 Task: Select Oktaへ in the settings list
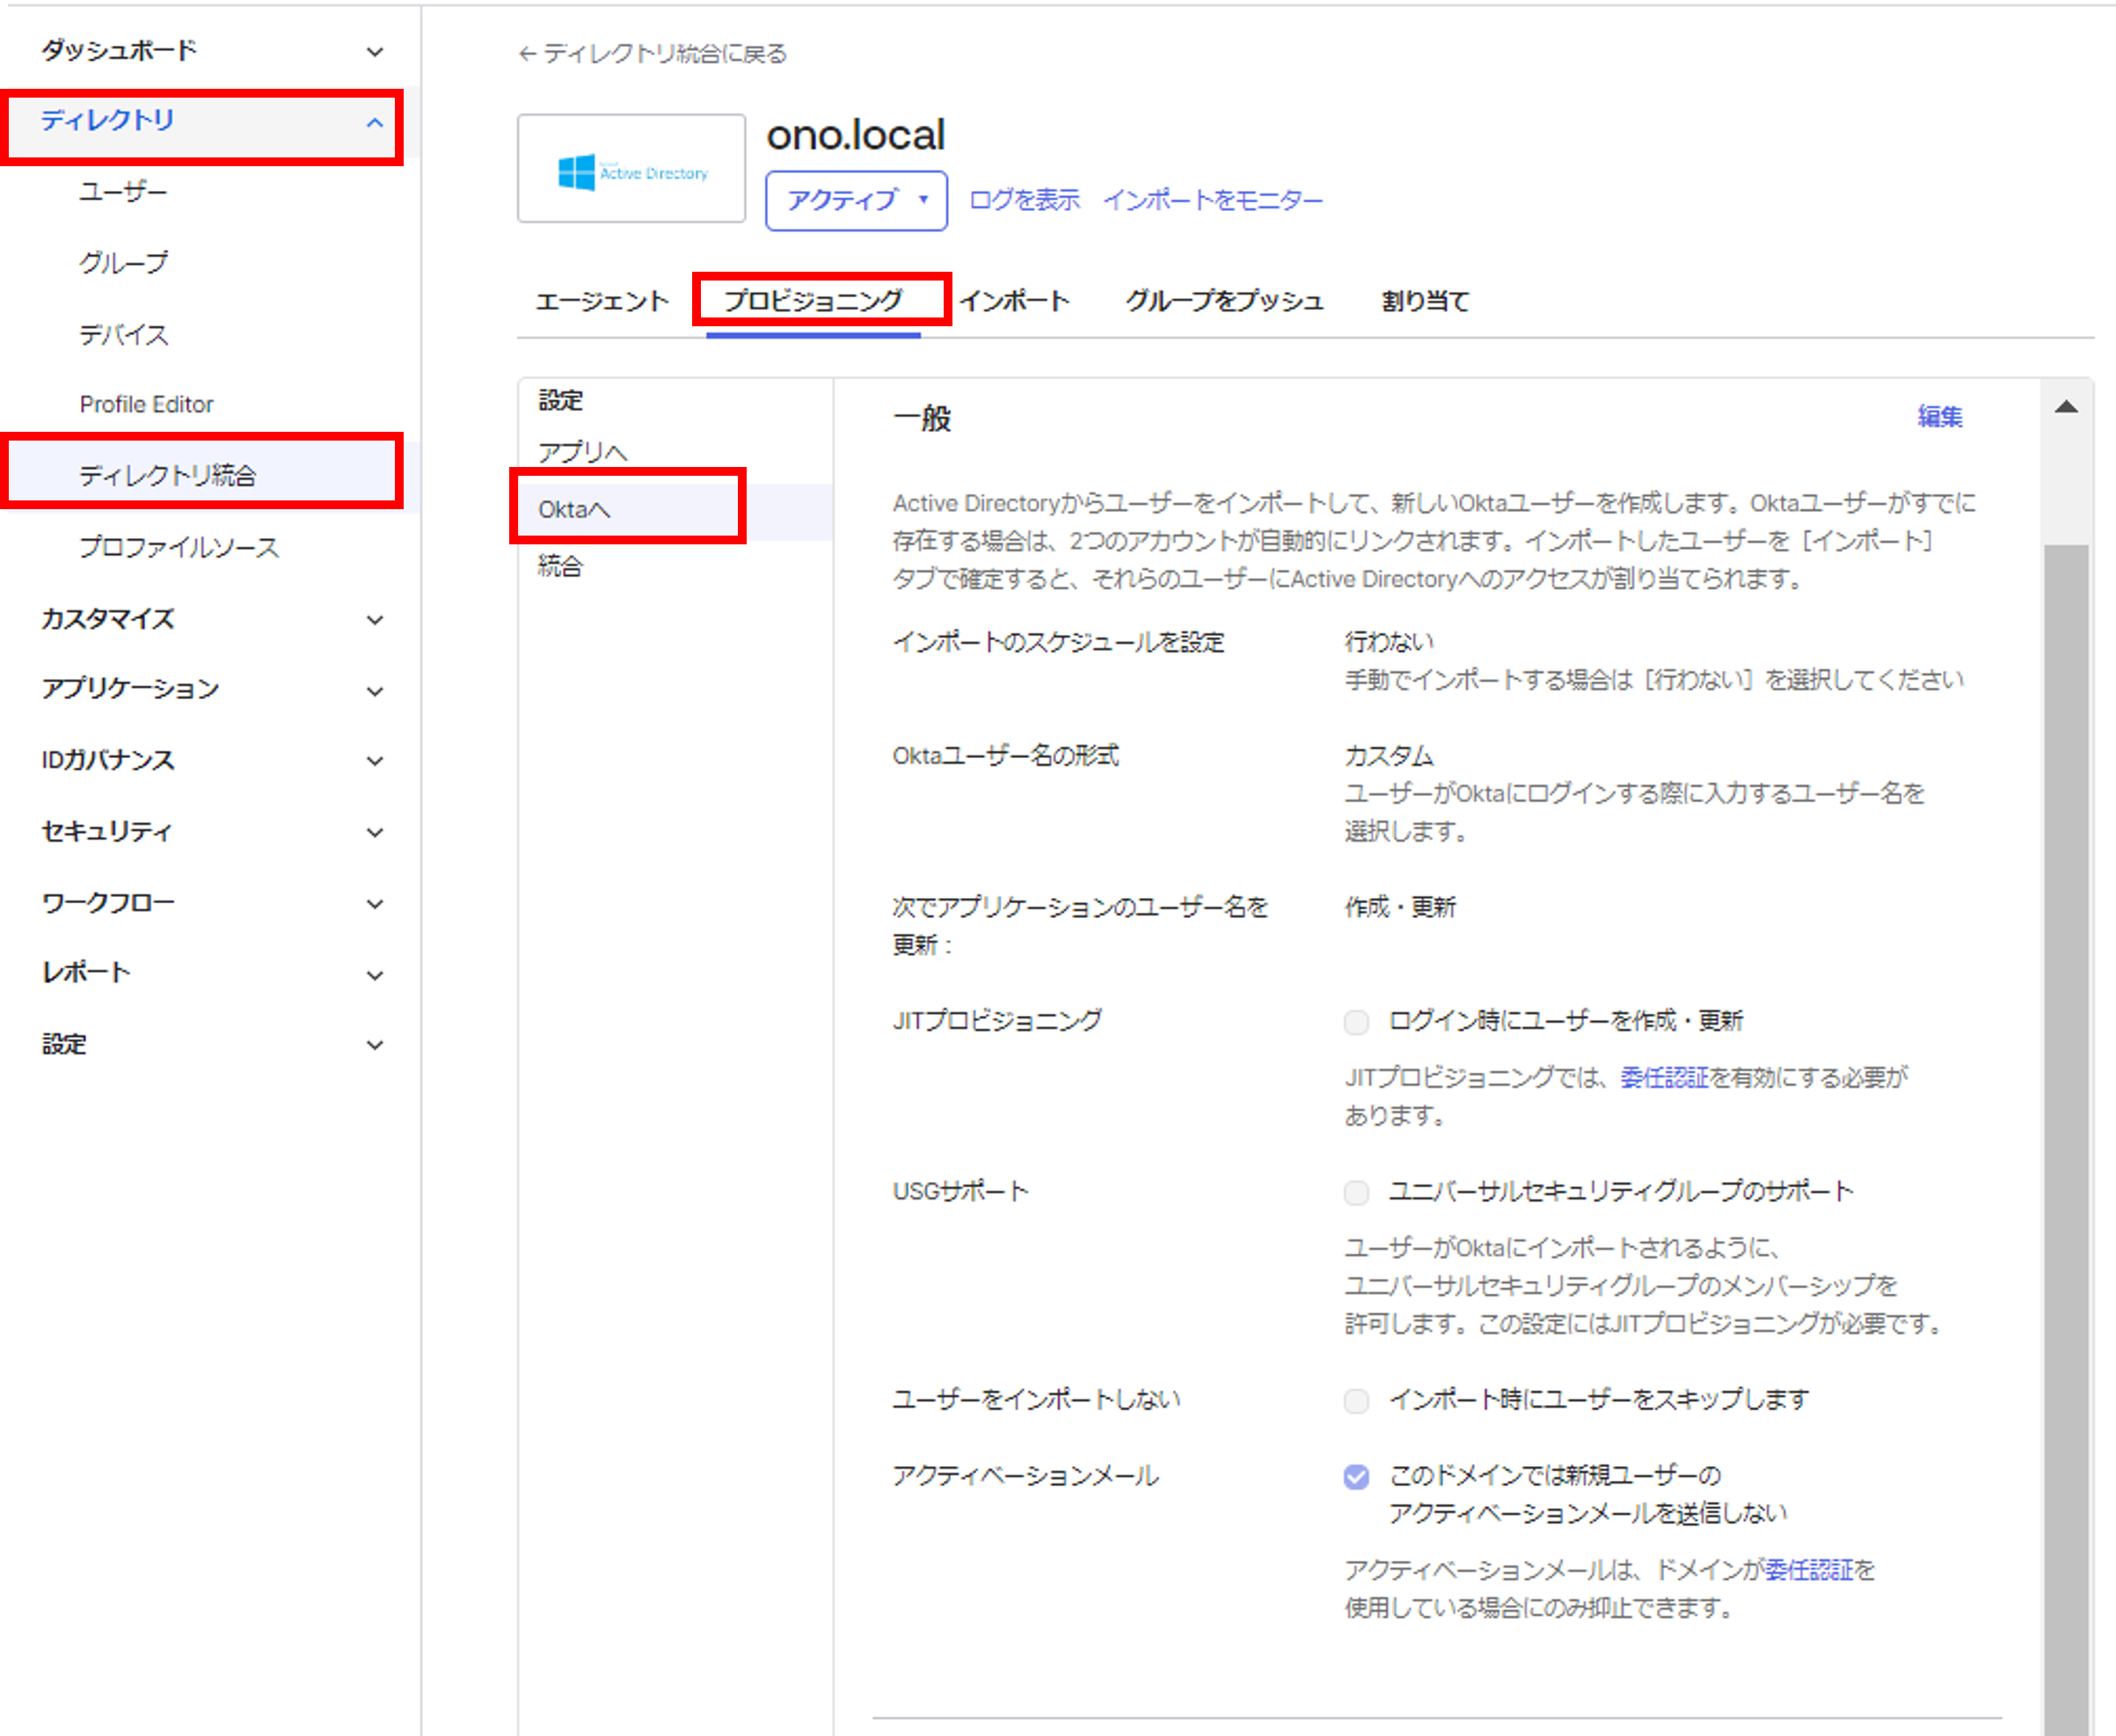pyautogui.click(x=675, y=510)
